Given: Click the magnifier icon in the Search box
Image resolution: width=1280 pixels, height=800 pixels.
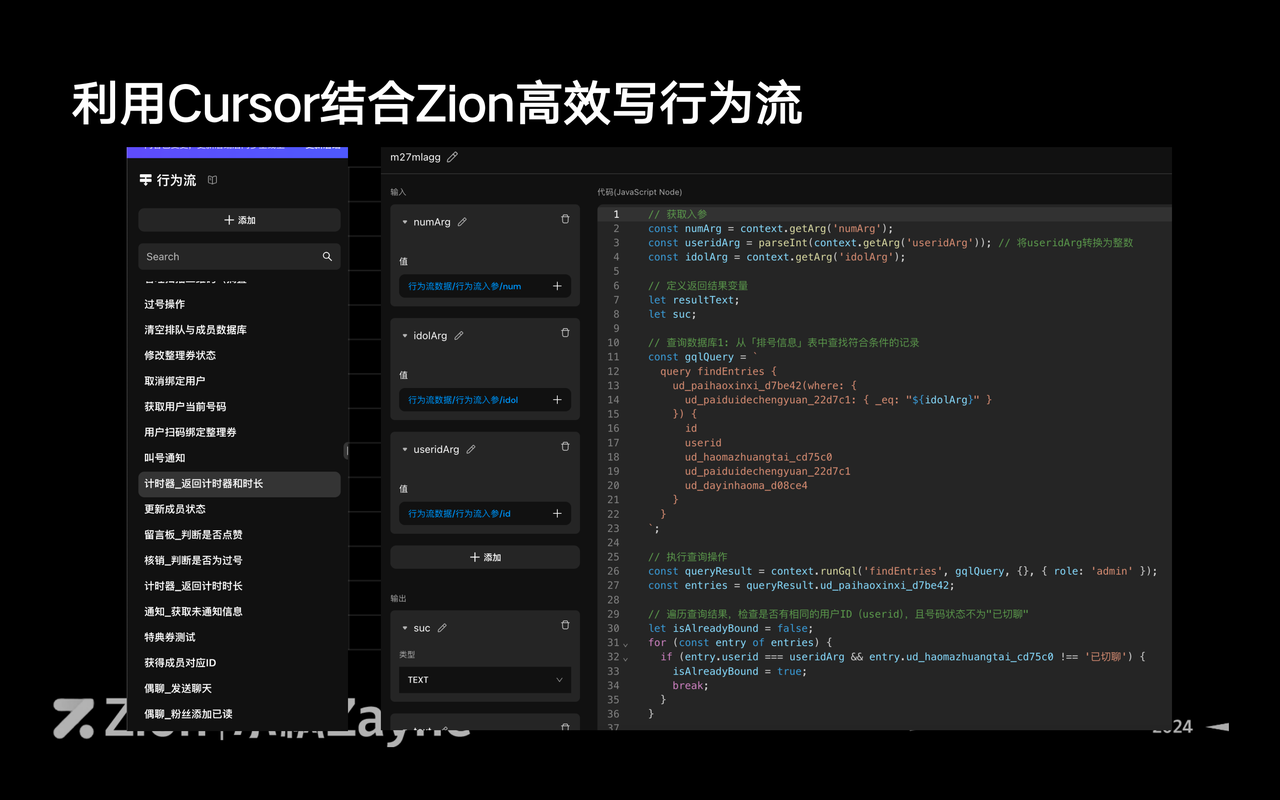Looking at the screenshot, I should coord(327,257).
